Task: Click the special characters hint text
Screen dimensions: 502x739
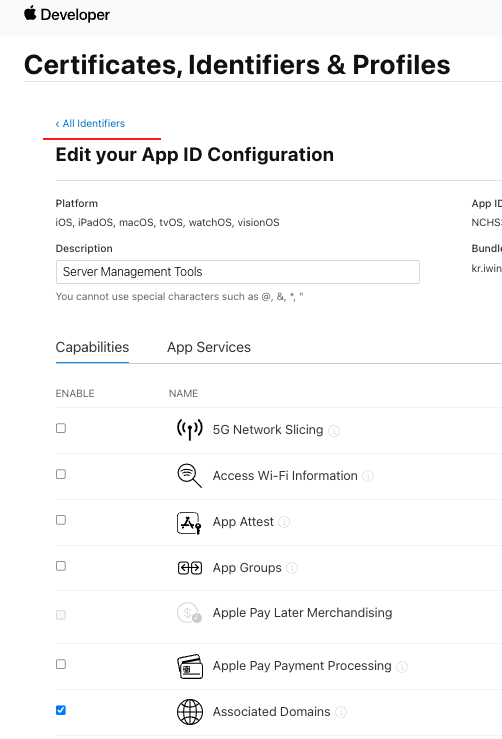Action: [x=180, y=296]
